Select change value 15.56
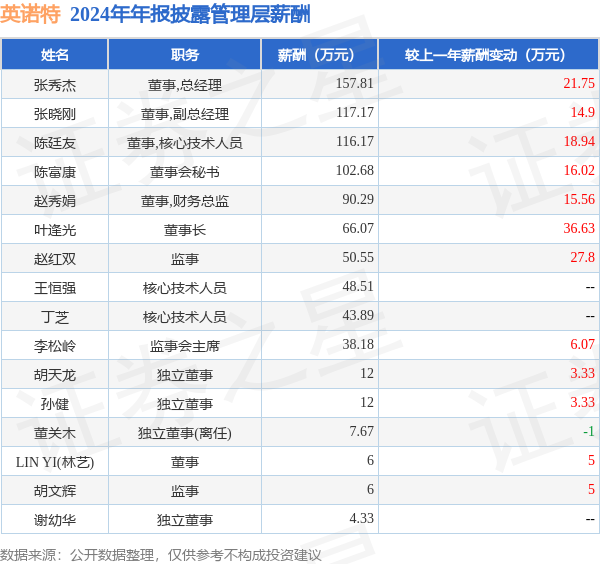 coord(579,199)
